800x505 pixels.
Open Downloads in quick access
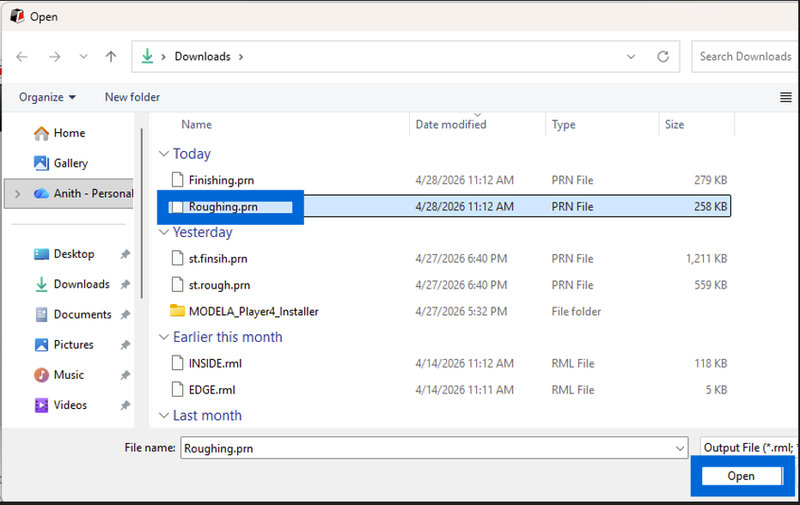tap(82, 284)
